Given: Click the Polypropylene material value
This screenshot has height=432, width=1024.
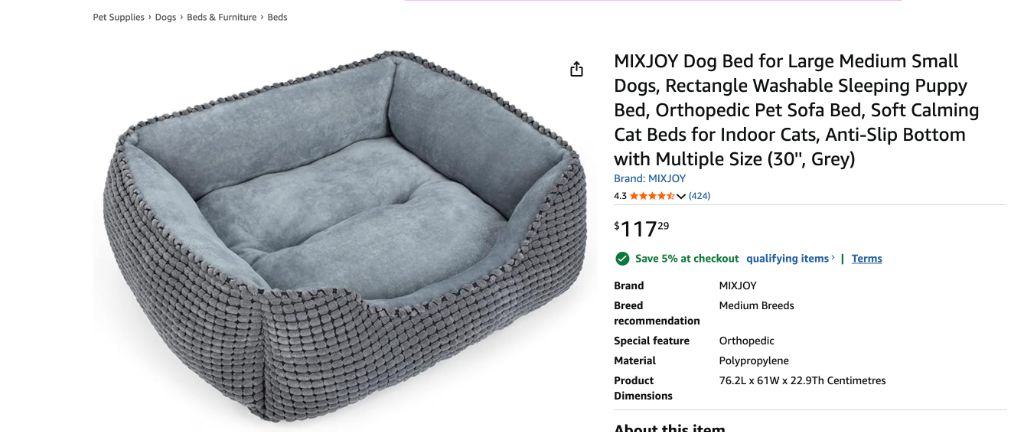Looking at the screenshot, I should 753,361.
